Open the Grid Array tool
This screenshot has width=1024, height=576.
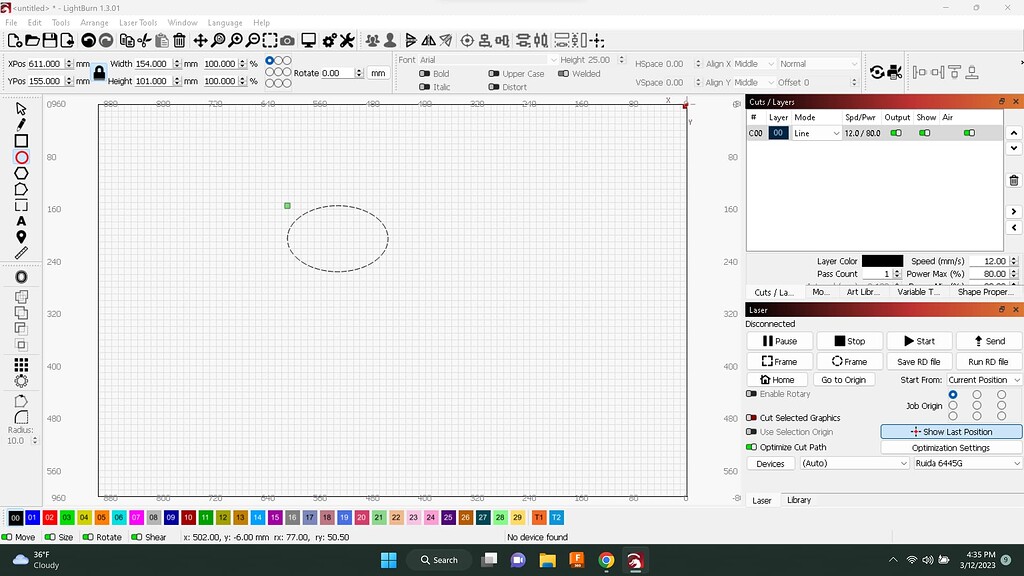[x=21, y=364]
